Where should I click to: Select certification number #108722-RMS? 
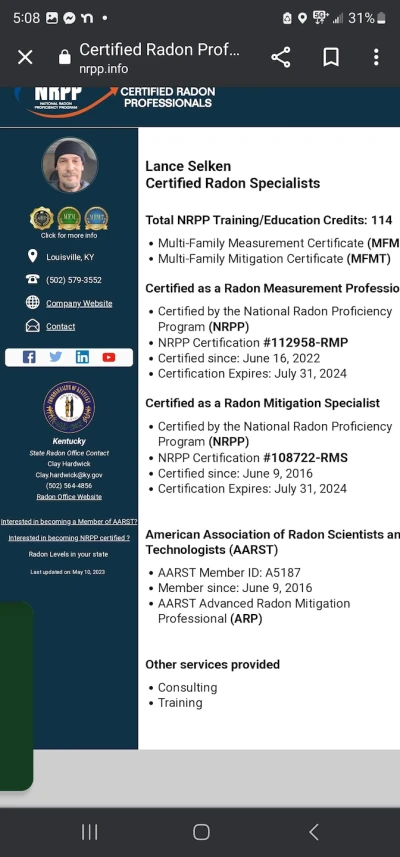tap(305, 457)
